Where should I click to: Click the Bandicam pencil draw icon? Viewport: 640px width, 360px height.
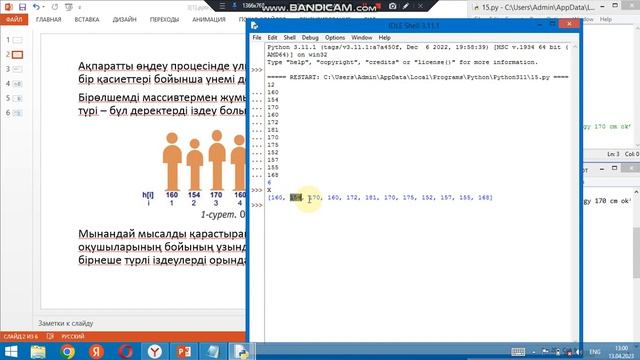pos(406,6)
